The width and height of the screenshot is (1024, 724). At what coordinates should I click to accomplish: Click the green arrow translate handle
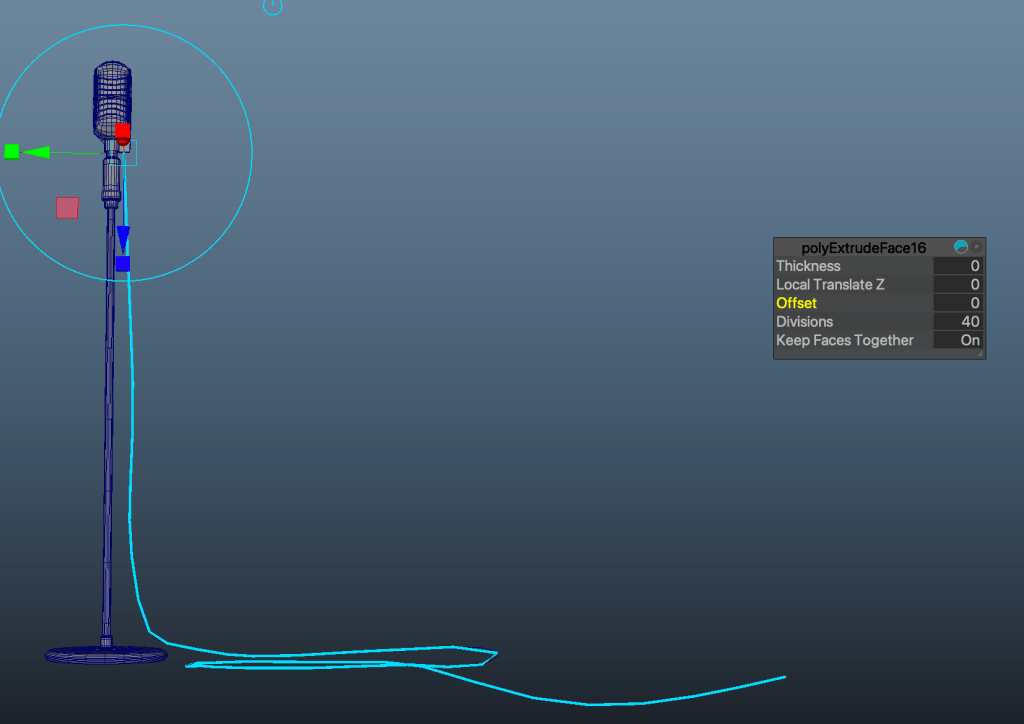(x=37, y=152)
